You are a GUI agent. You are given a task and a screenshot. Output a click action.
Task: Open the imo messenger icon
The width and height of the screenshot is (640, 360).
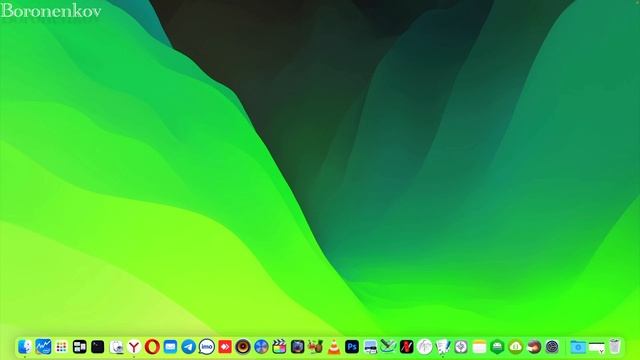coord(207,347)
